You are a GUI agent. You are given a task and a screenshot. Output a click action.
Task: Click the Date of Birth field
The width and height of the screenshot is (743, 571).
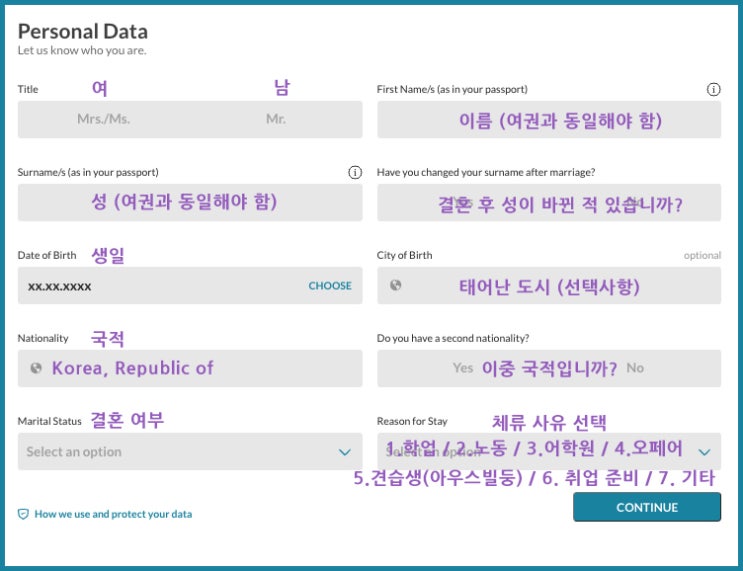(x=190, y=285)
